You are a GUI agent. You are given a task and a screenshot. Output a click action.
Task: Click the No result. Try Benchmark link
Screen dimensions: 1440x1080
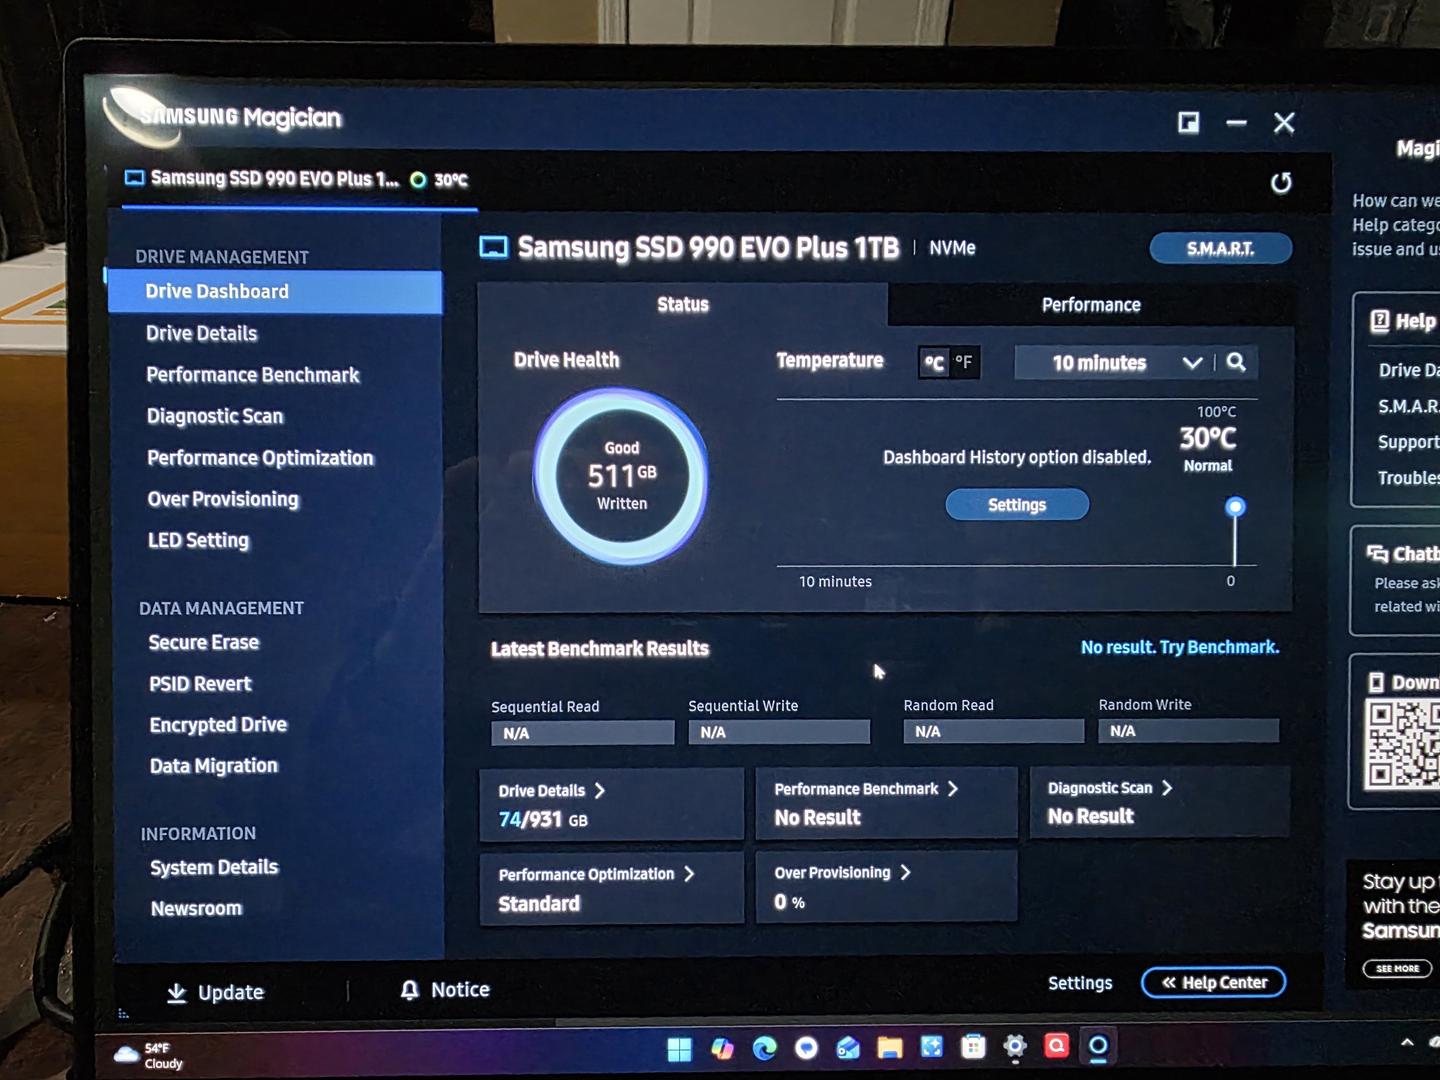click(x=1179, y=647)
